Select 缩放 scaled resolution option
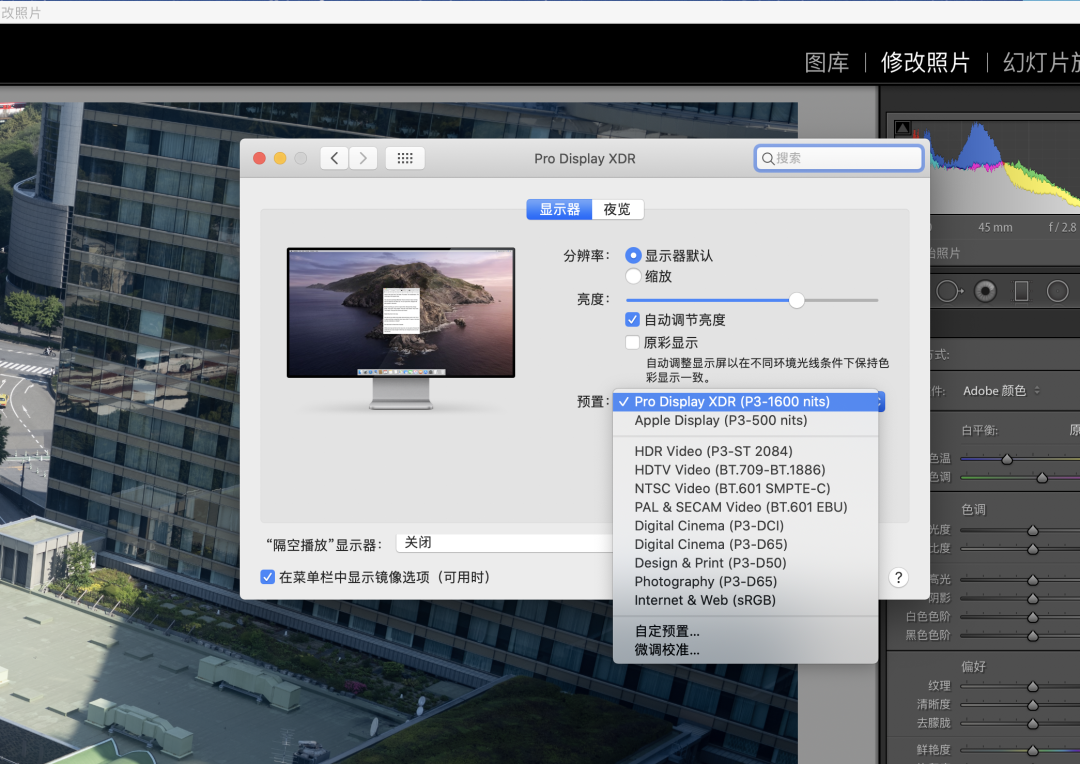Viewport: 1080px width, 764px height. point(633,276)
